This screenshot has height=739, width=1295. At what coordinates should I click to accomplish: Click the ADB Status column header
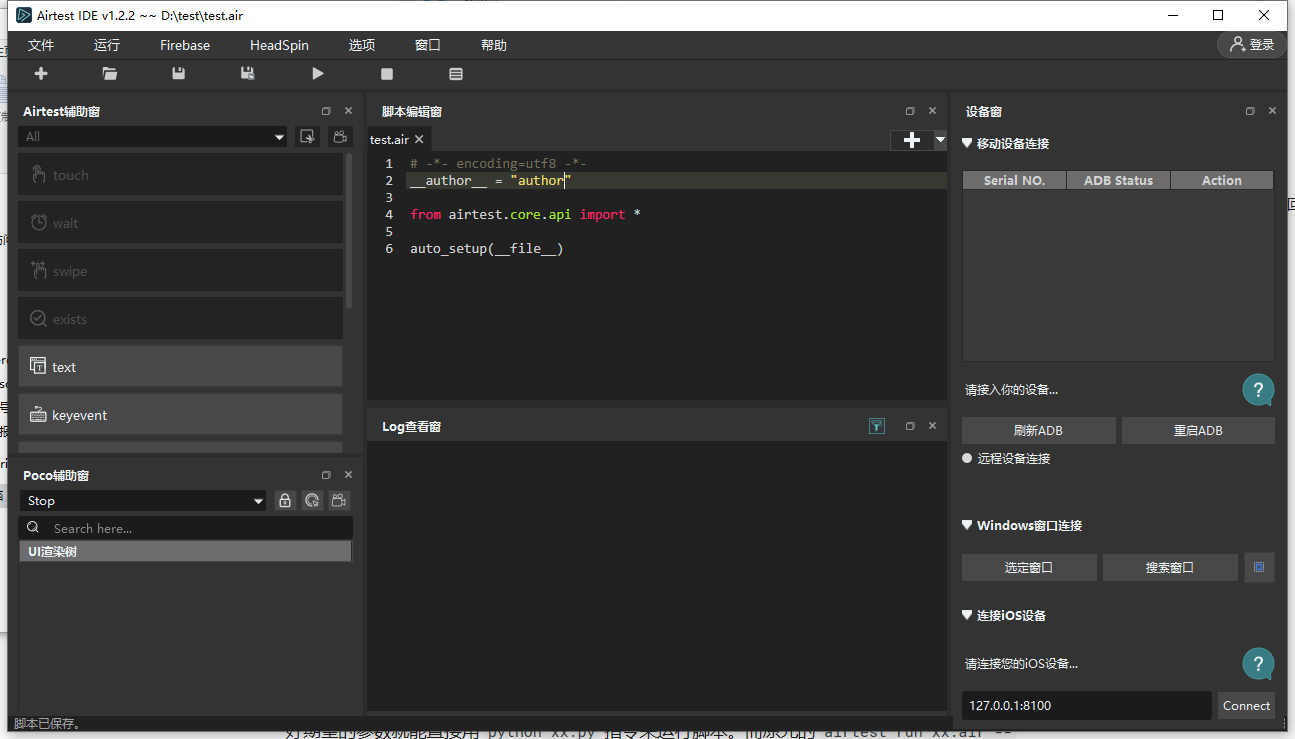click(x=1118, y=181)
